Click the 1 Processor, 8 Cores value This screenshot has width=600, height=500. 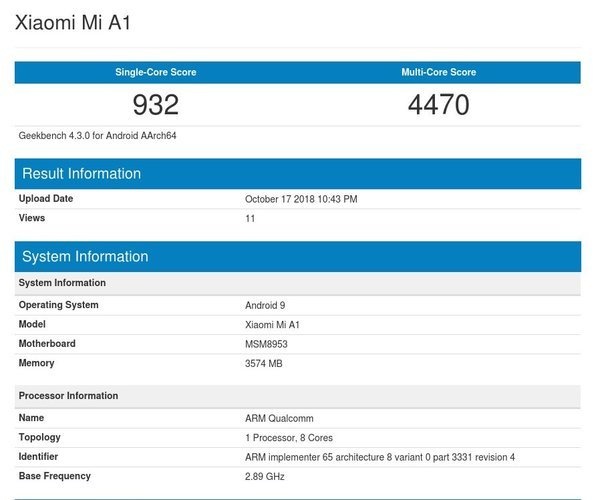click(289, 438)
